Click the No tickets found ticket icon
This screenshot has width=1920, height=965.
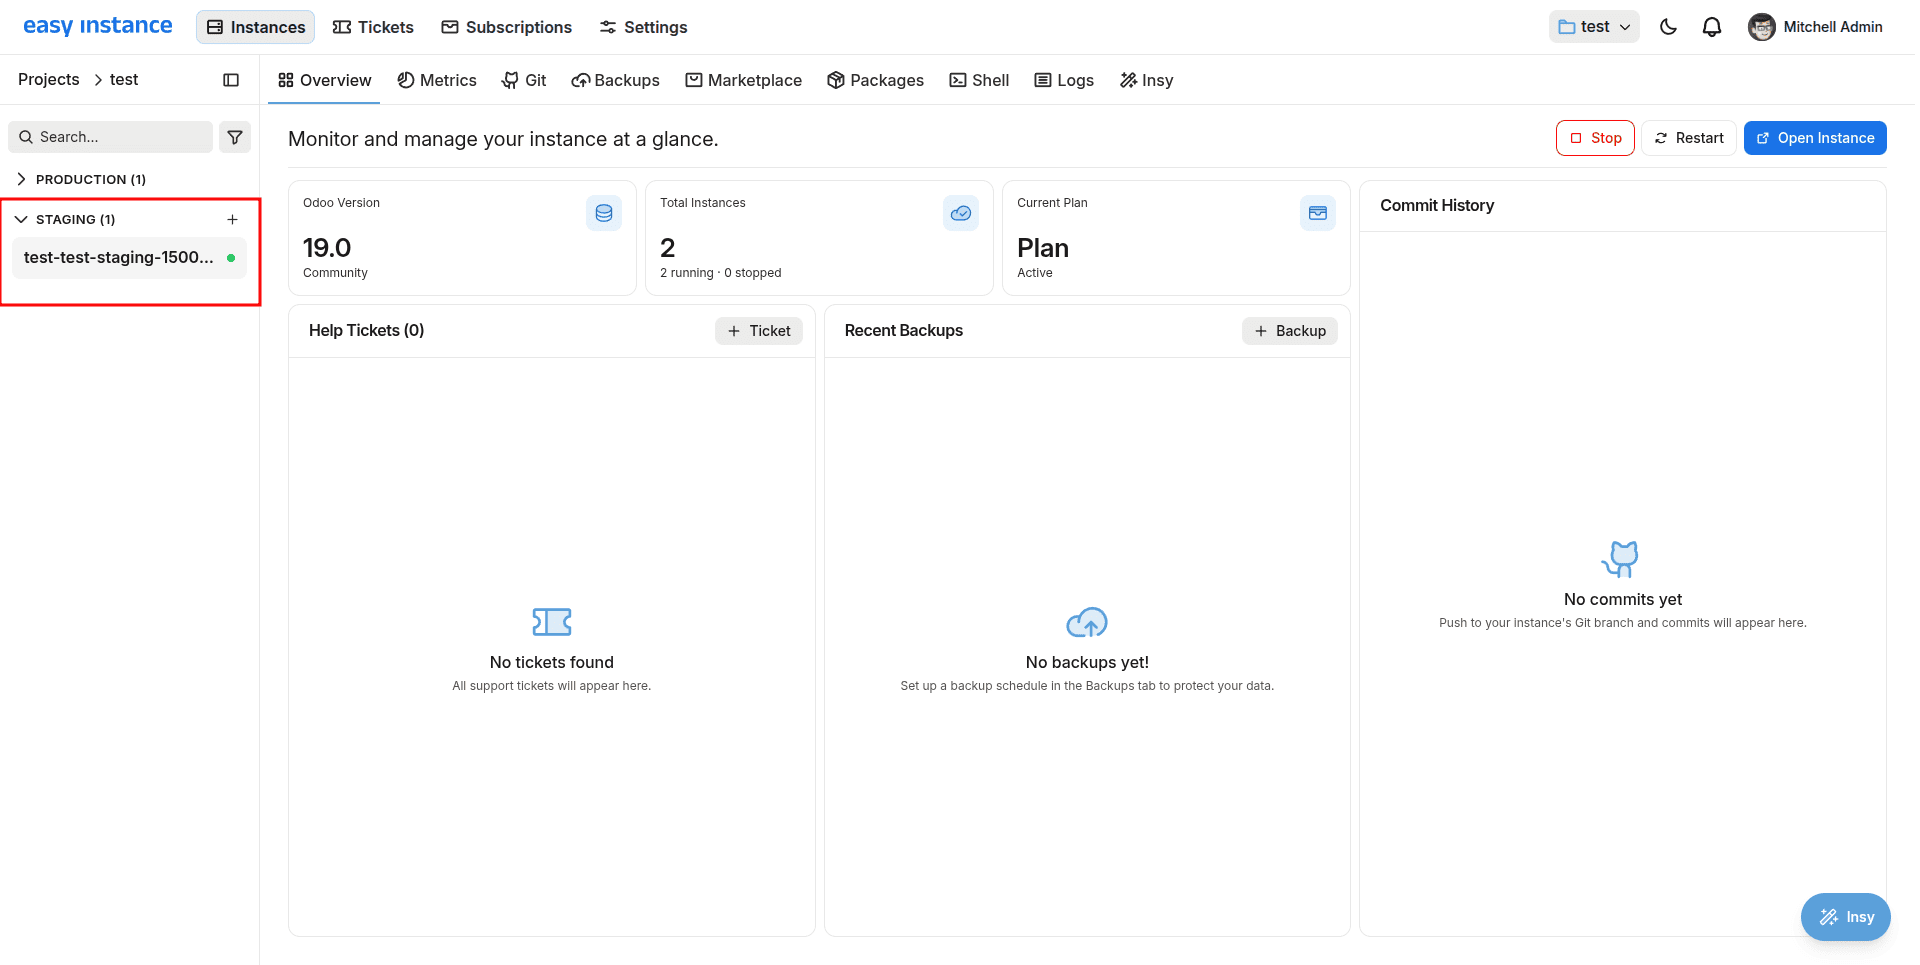pos(552,622)
